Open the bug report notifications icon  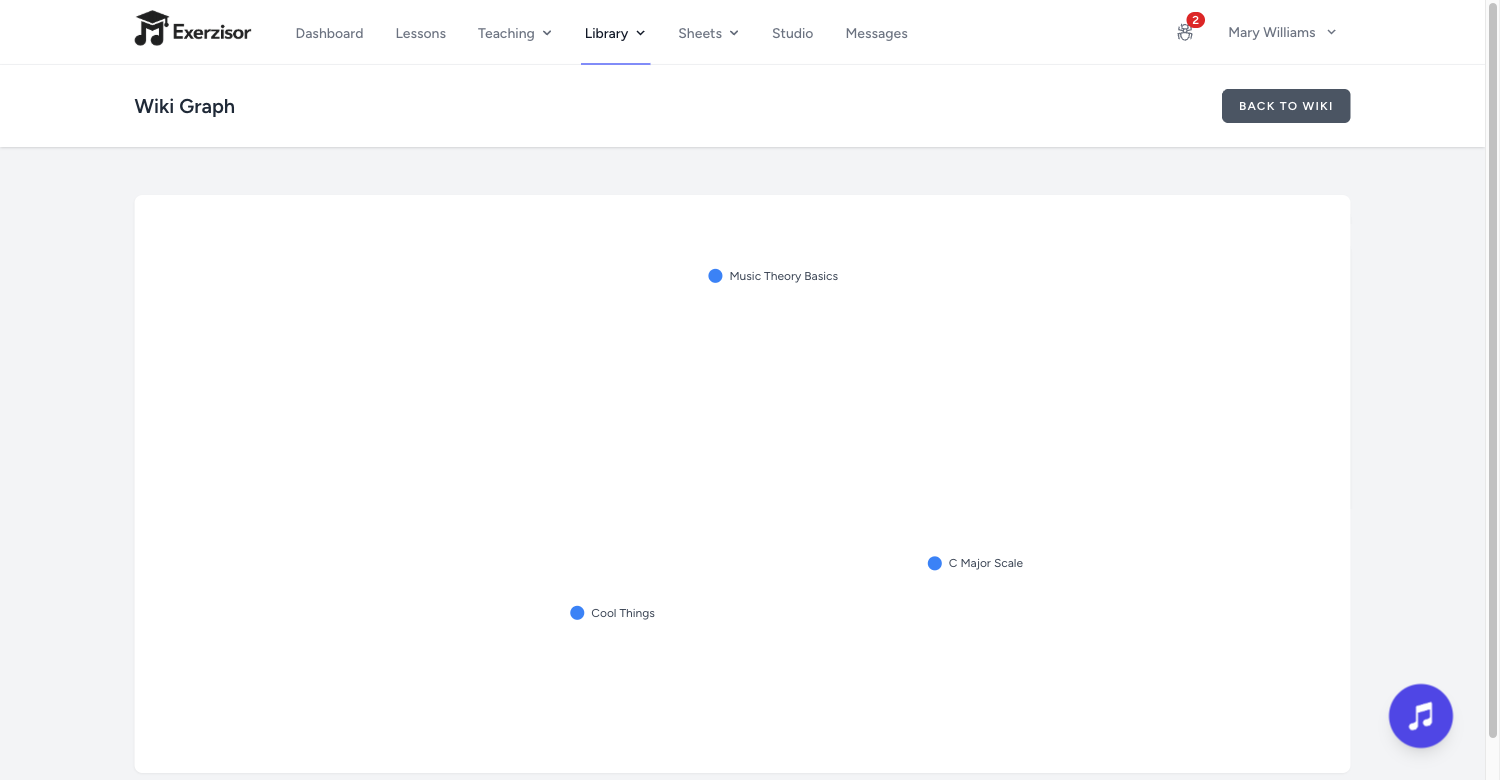click(x=1185, y=33)
